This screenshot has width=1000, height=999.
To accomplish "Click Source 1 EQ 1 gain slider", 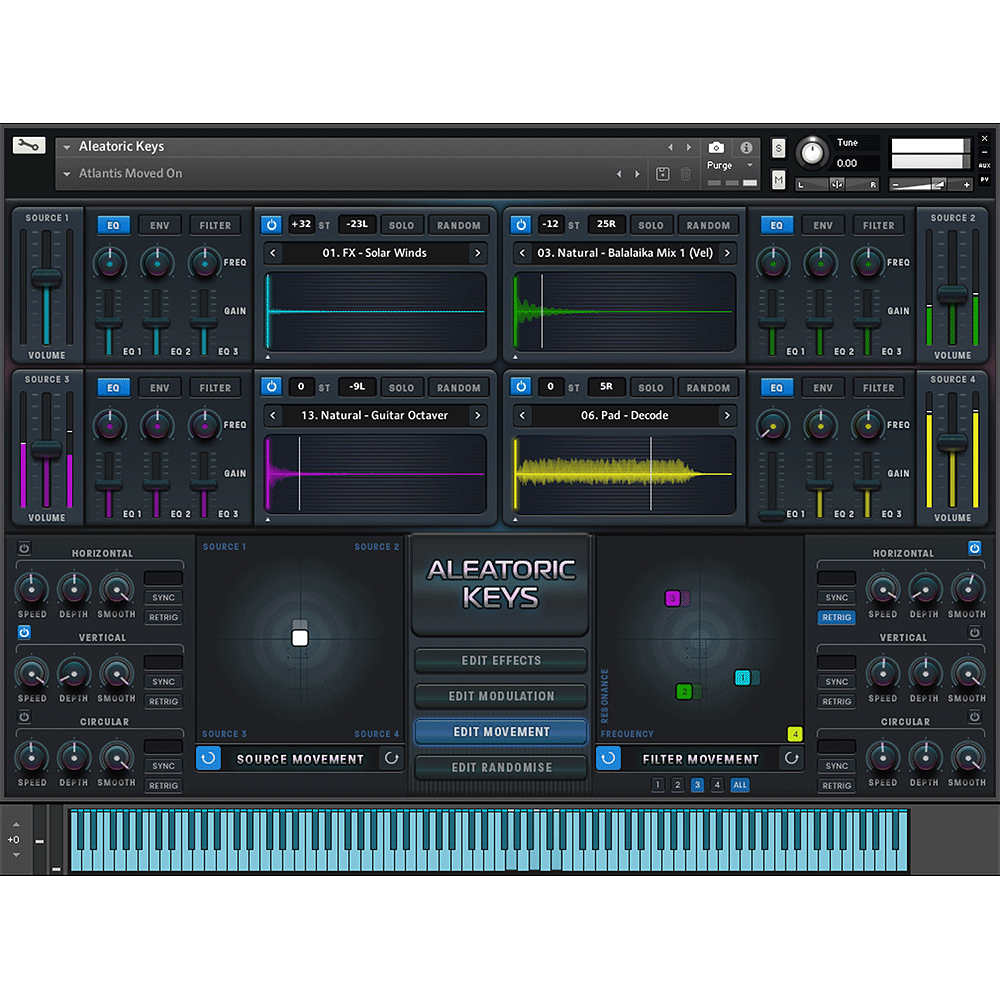I will (109, 323).
